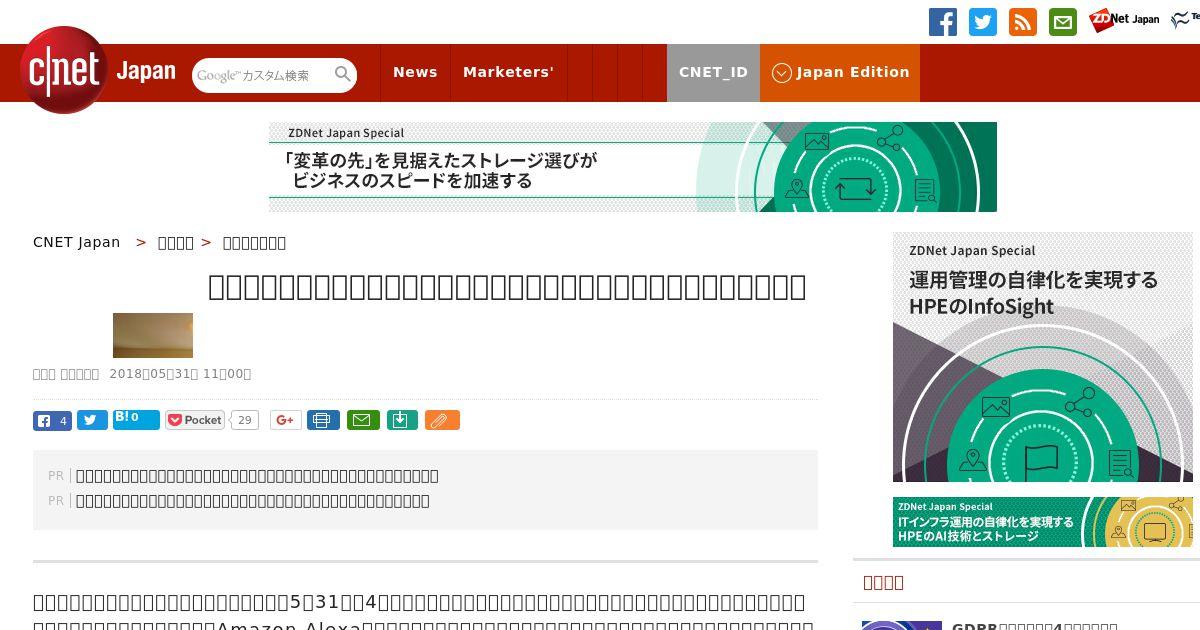The image size is (1200, 630).
Task: View Pocket save count 29
Action: (x=245, y=420)
